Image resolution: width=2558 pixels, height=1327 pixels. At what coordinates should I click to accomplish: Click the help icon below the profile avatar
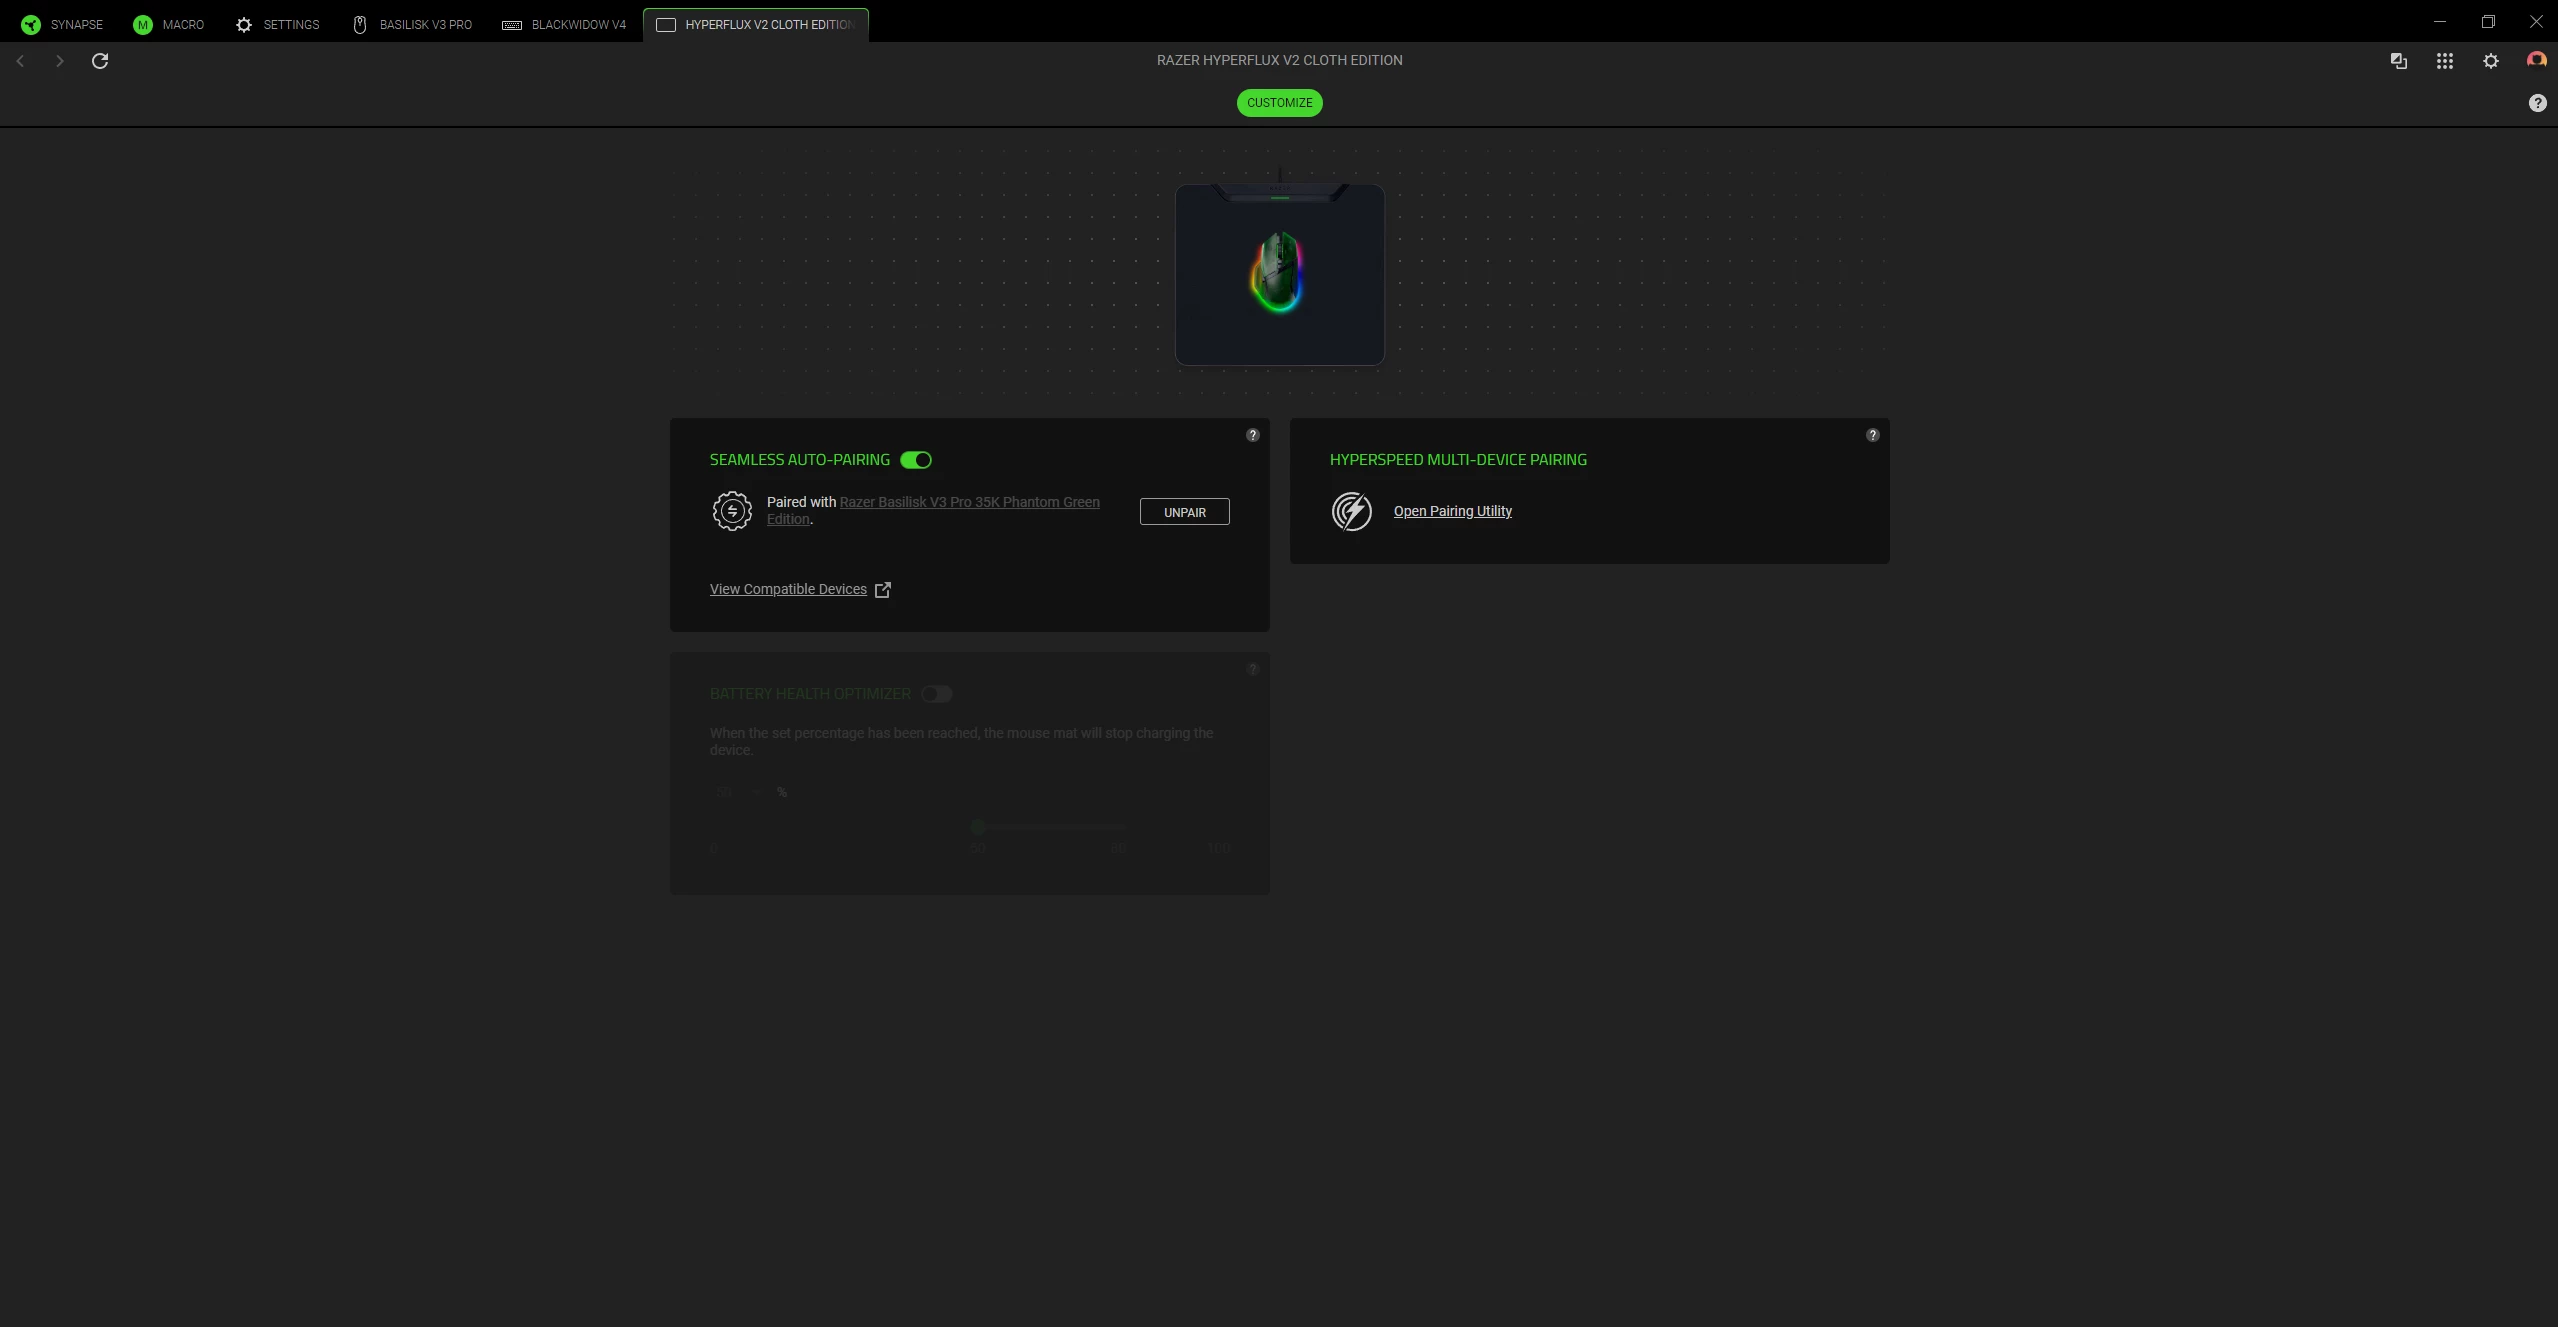2538,103
